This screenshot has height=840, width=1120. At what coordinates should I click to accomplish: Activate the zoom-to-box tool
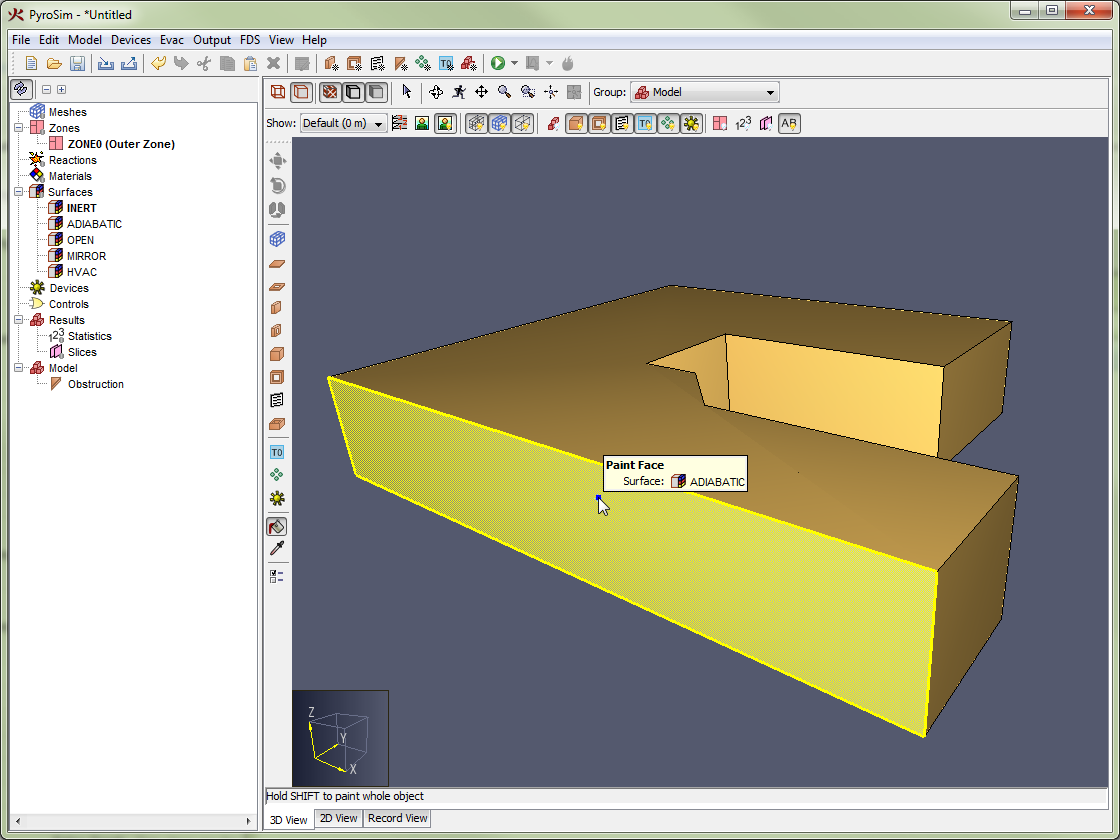(528, 92)
